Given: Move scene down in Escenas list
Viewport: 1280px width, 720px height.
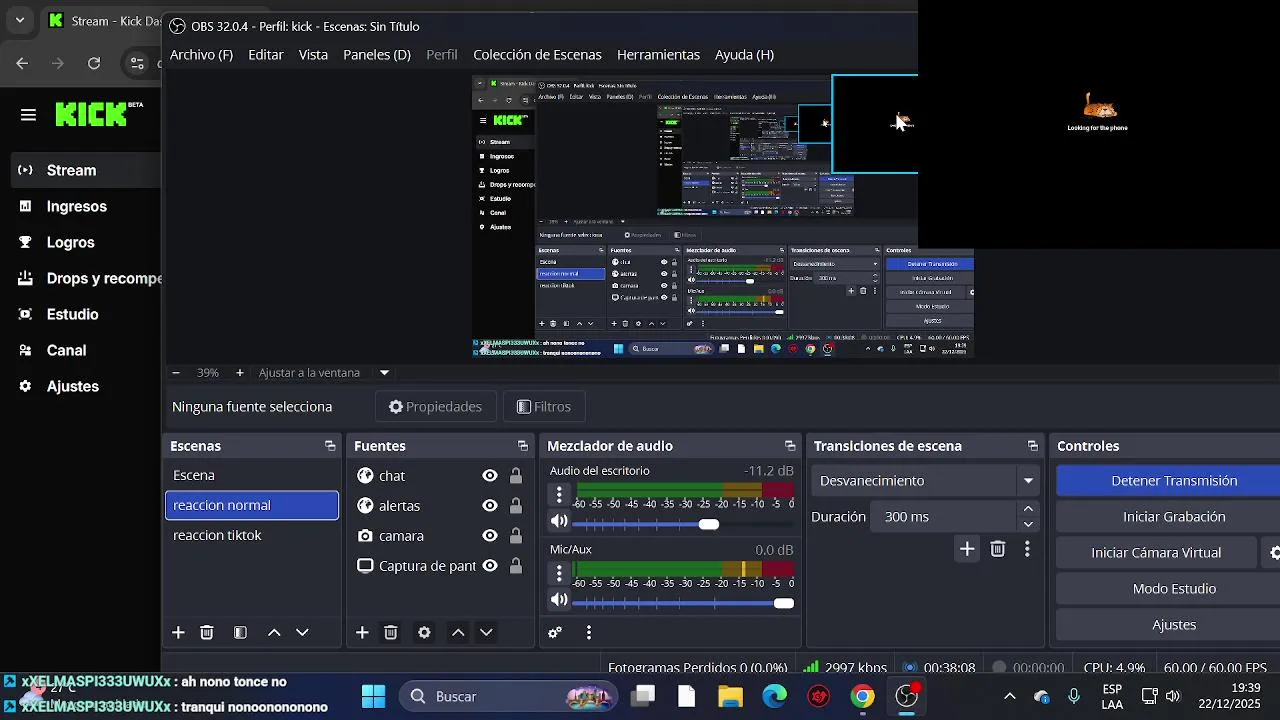Looking at the screenshot, I should point(302,632).
